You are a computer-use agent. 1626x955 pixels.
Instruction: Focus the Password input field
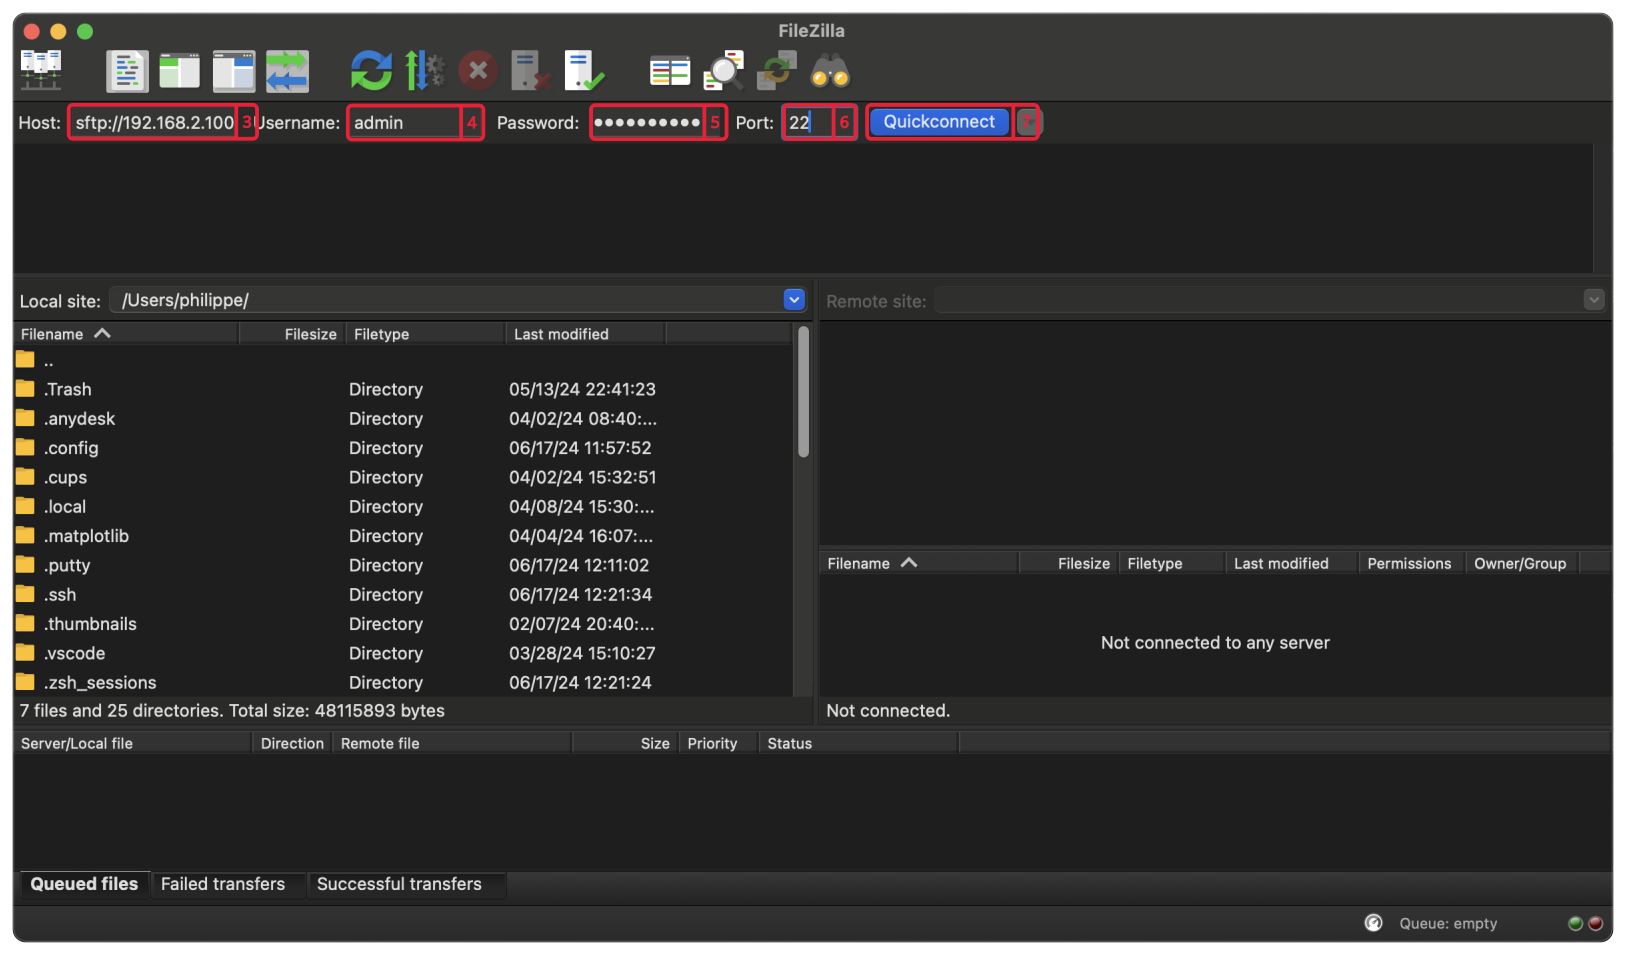pos(647,123)
